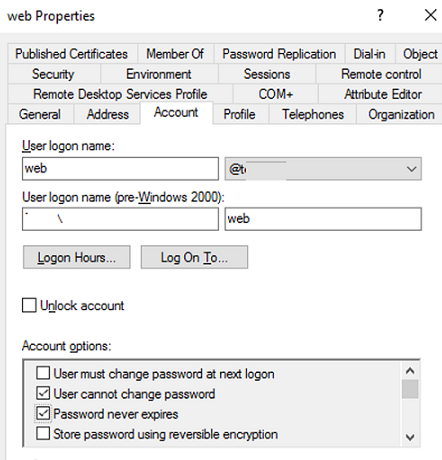Click the account options scroll down arrow
Screen dimensions: 442x460
[410, 437]
